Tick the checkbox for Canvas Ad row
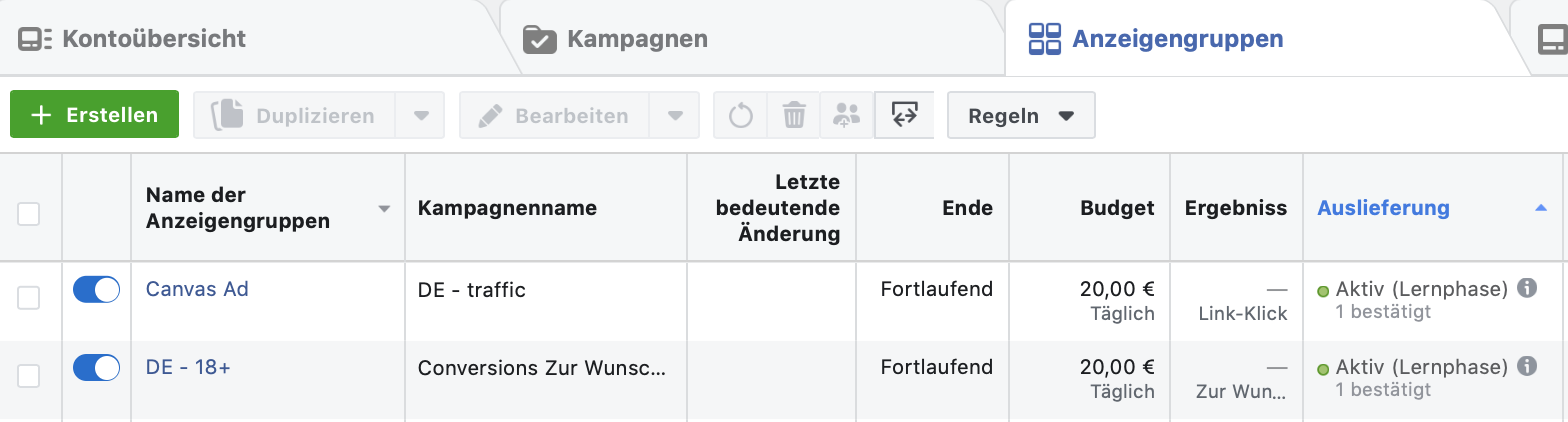Screen dimensions: 1568x422 29,297
